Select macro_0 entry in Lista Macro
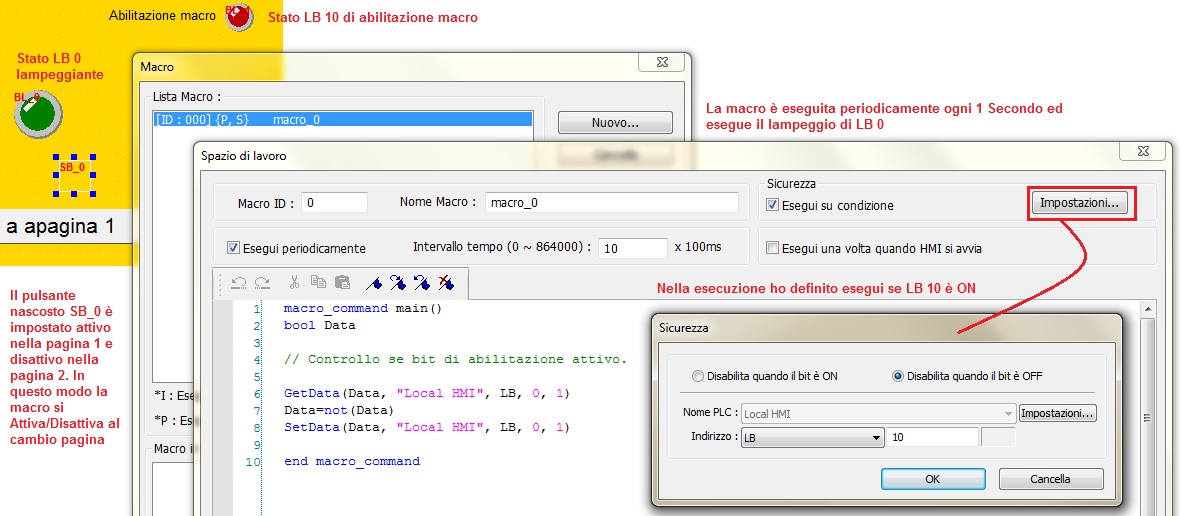1180x516 pixels. [x=342, y=119]
